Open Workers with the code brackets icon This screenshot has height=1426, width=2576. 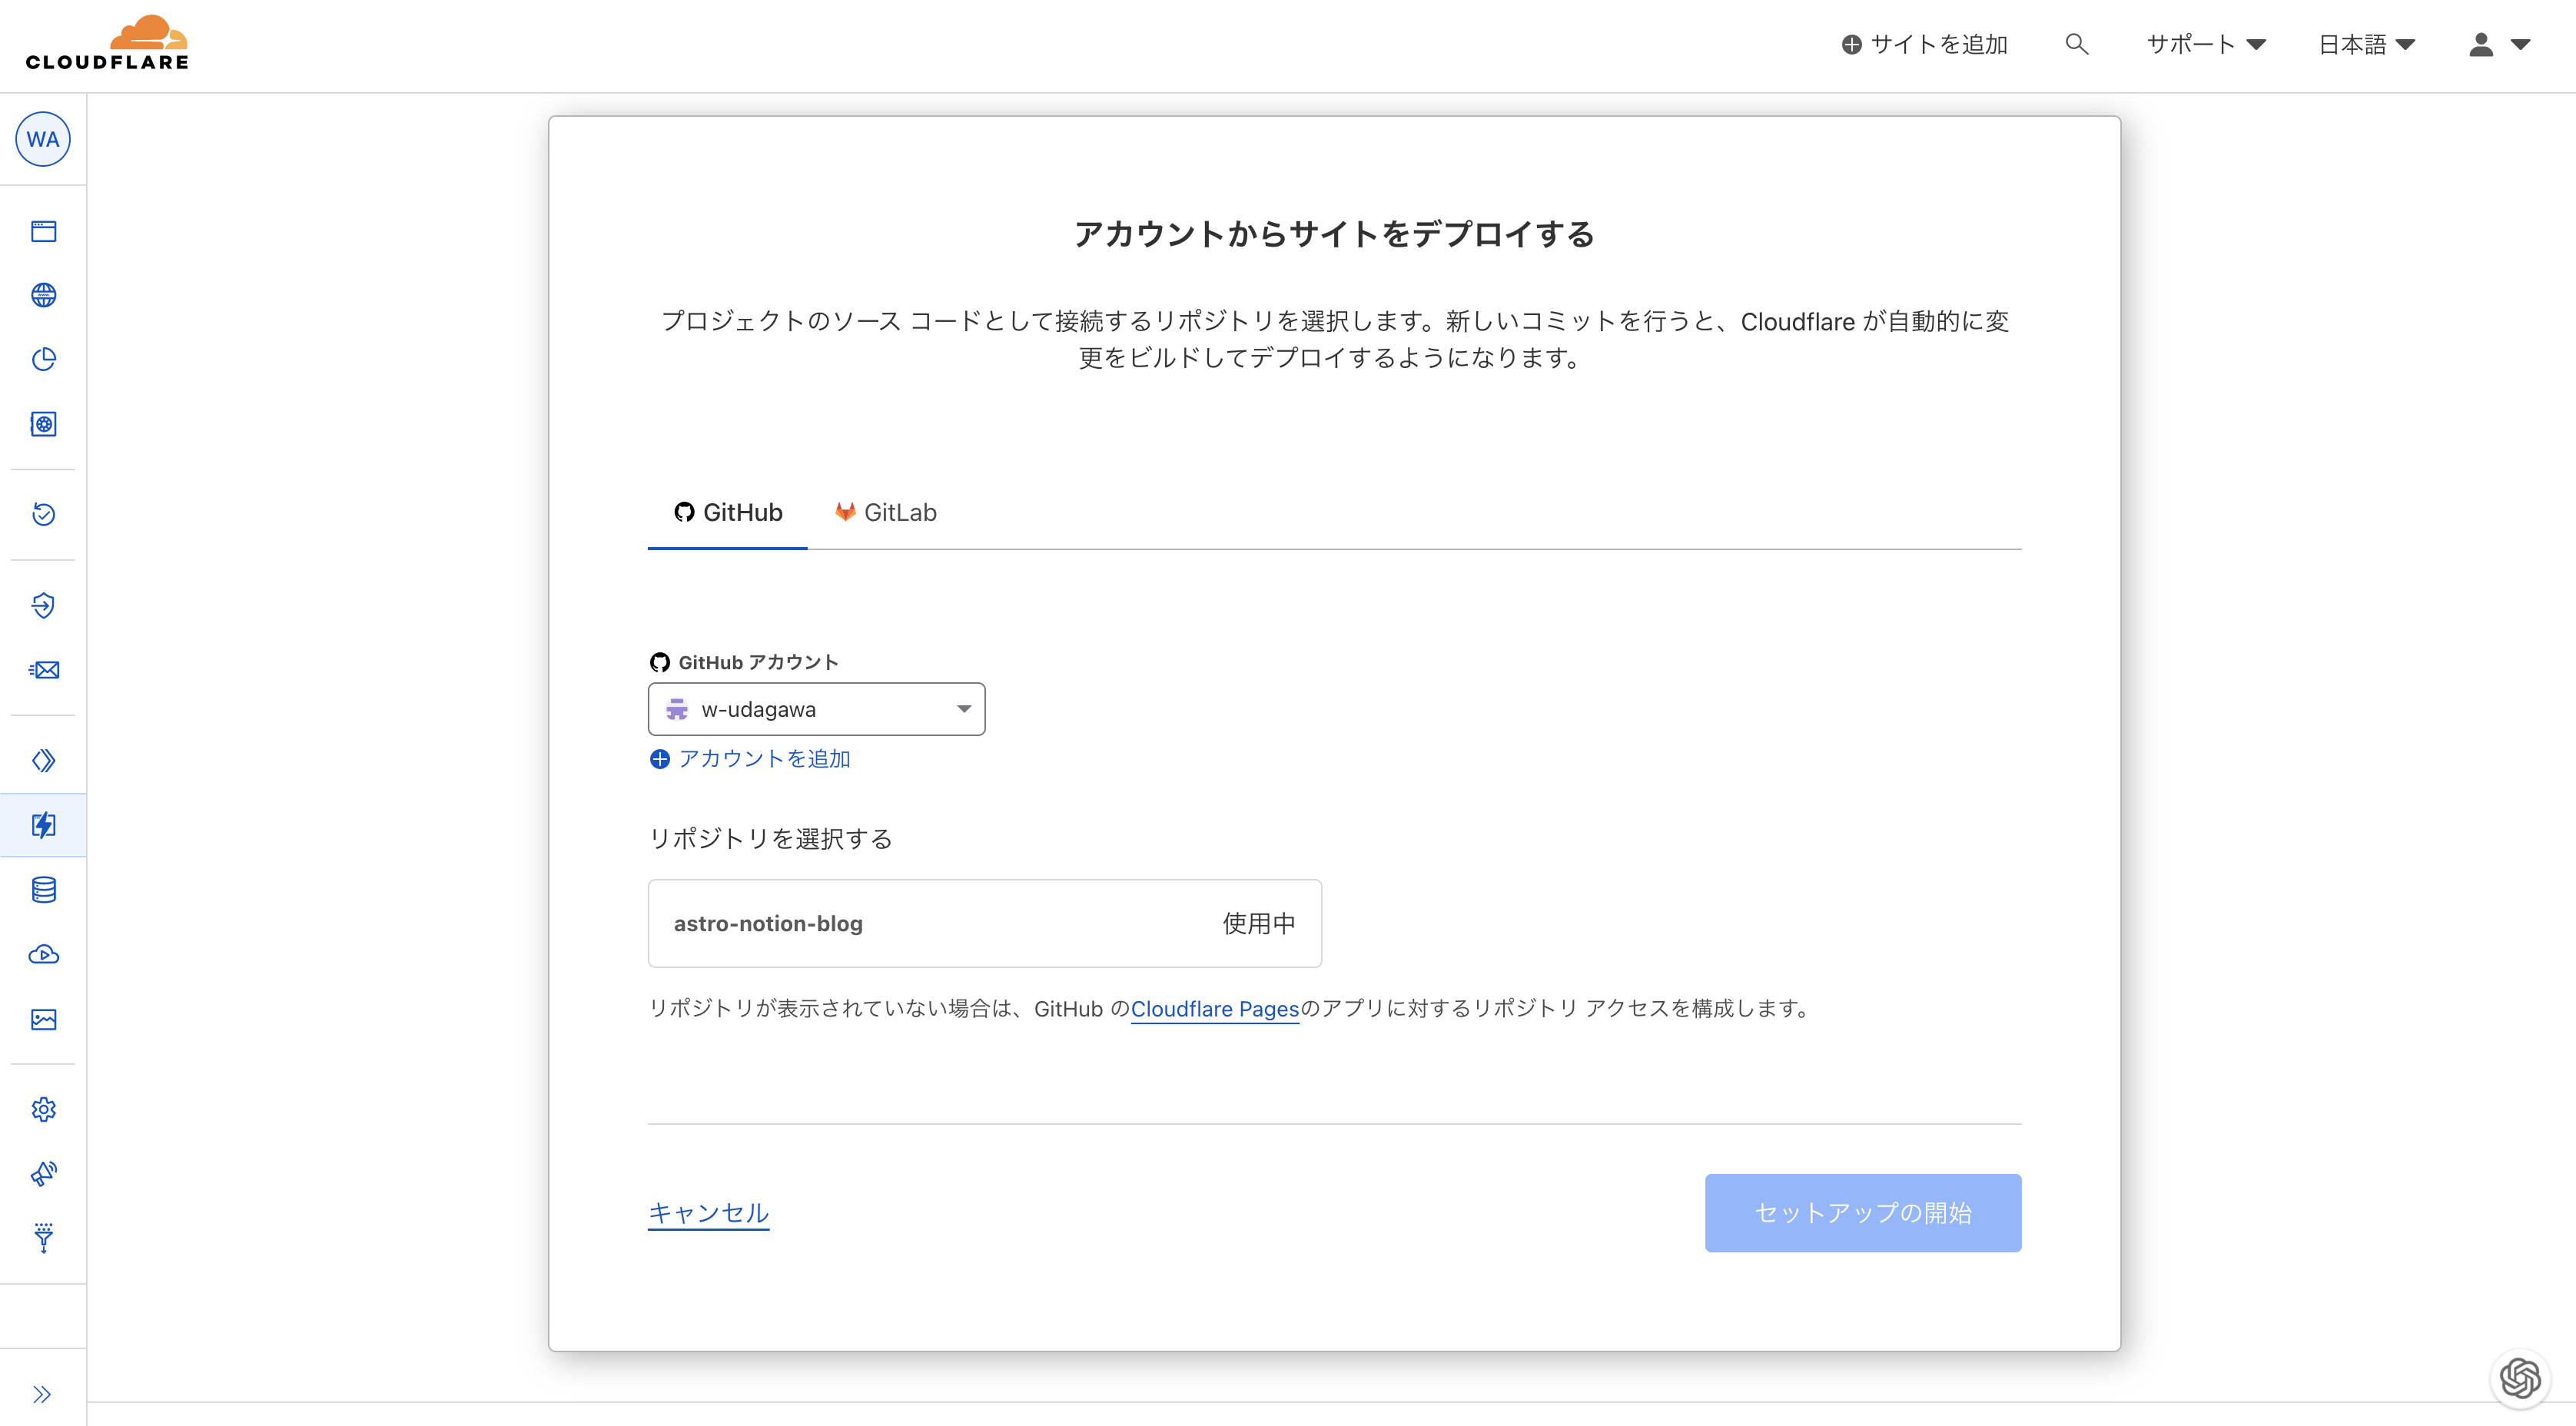[x=43, y=760]
